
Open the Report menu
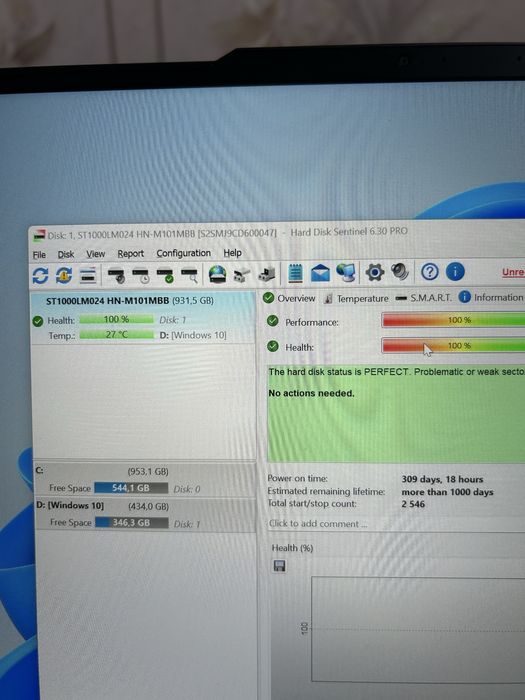[130, 254]
